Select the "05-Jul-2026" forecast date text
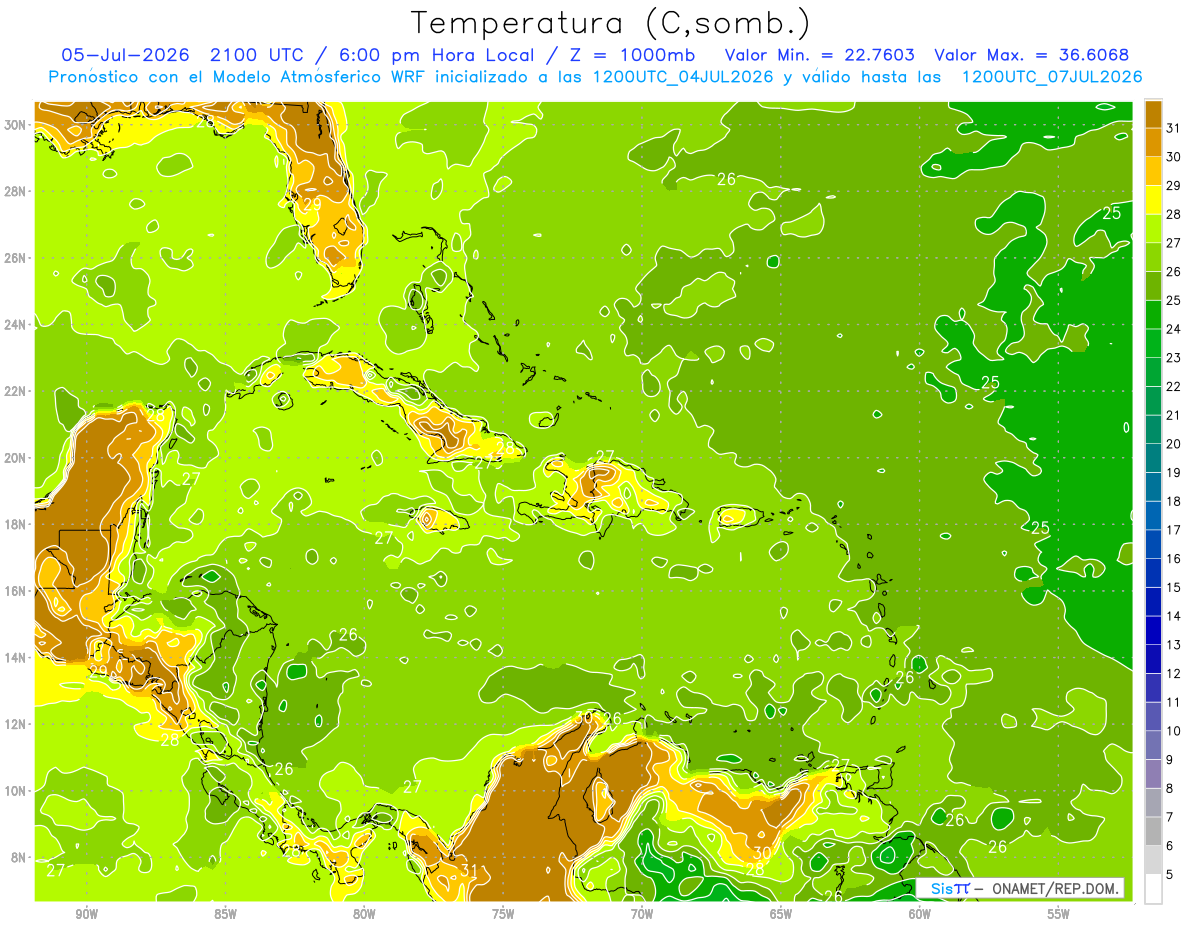This screenshot has width=1200, height=927. [x=127, y=54]
